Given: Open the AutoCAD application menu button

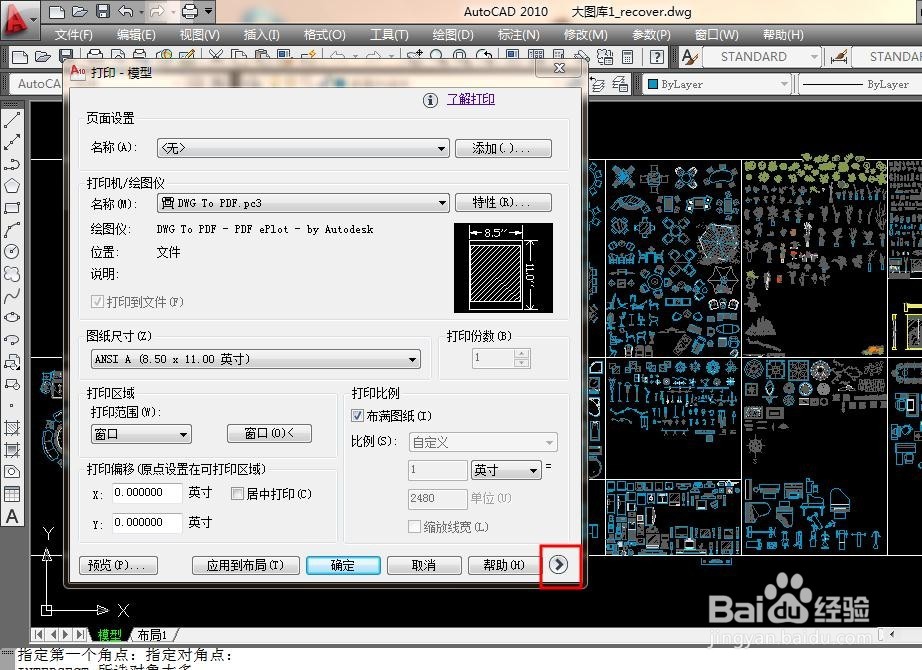Looking at the screenshot, I should (x=19, y=19).
